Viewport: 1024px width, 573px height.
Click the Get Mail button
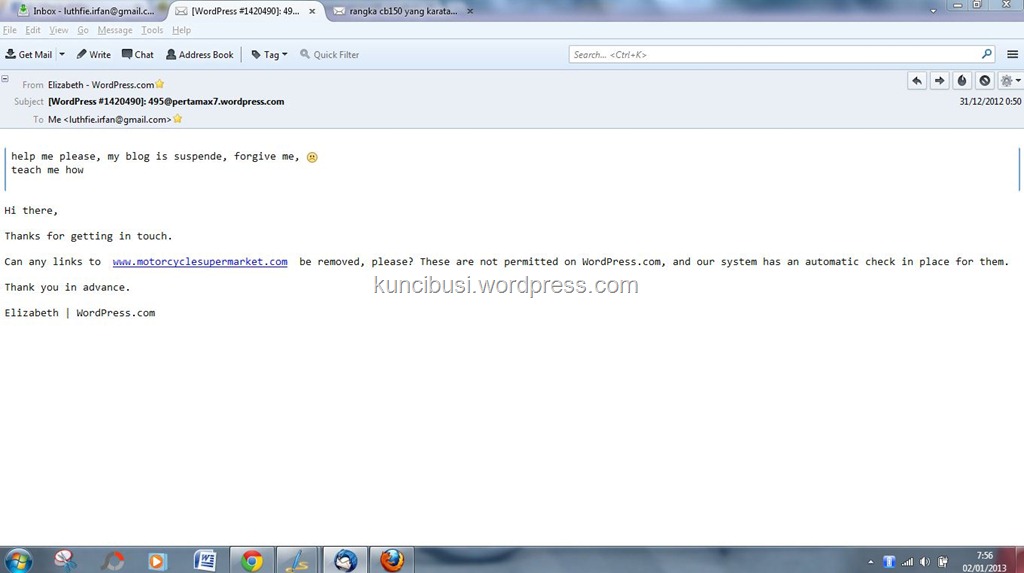coord(28,55)
